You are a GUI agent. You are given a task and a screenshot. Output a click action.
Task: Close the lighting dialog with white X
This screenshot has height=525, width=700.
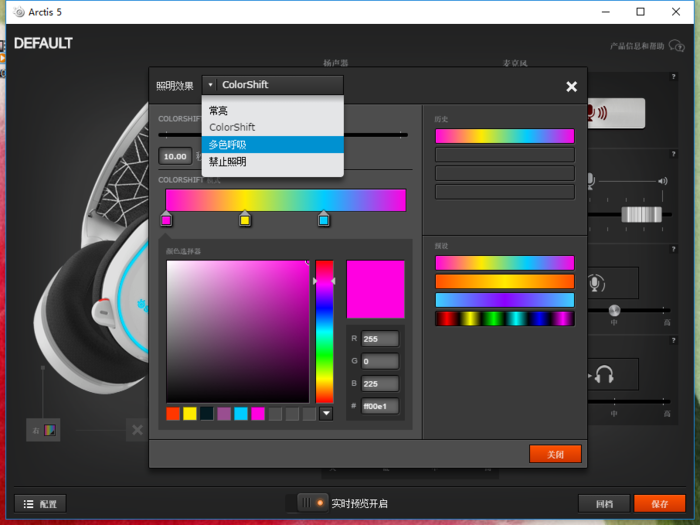(571, 87)
